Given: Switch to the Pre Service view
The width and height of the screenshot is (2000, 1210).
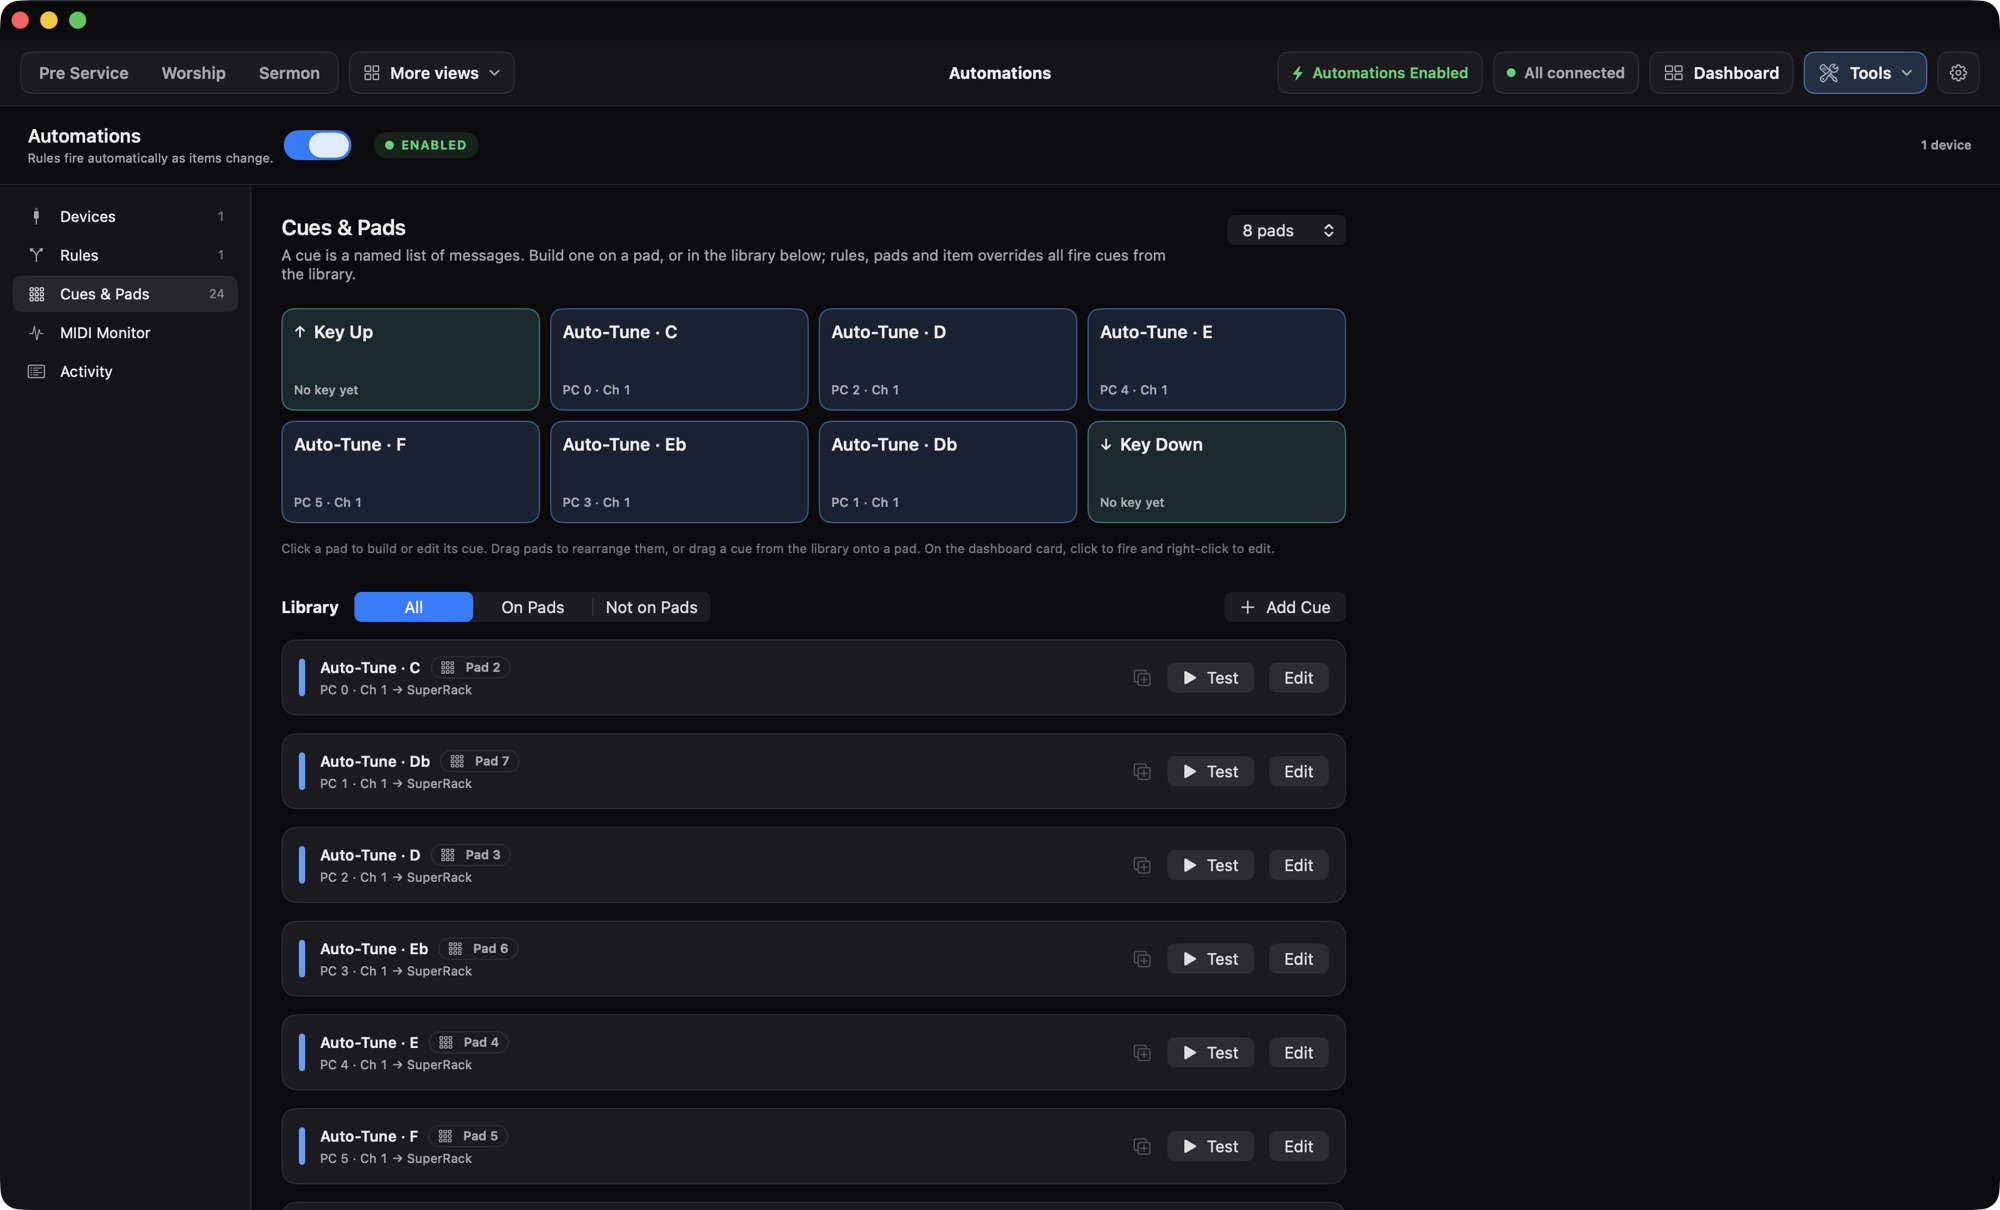Looking at the screenshot, I should pyautogui.click(x=84, y=73).
